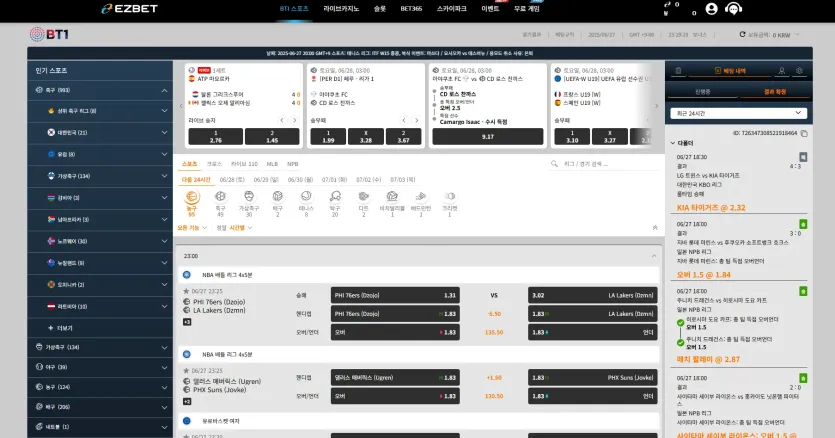Screen dimensions: 835x438
Task: Bet on PHI 76ers moneyline 1.31
Action: 395,295
